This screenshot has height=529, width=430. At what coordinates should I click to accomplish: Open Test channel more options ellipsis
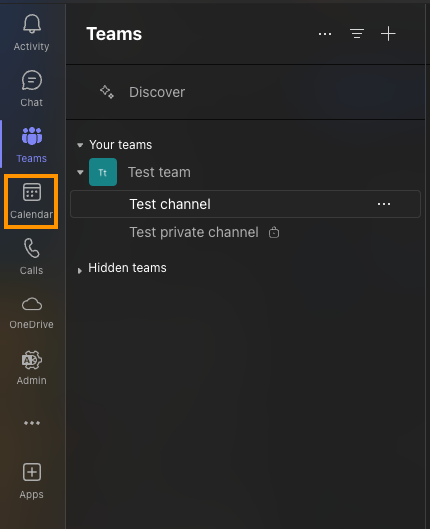tap(384, 204)
